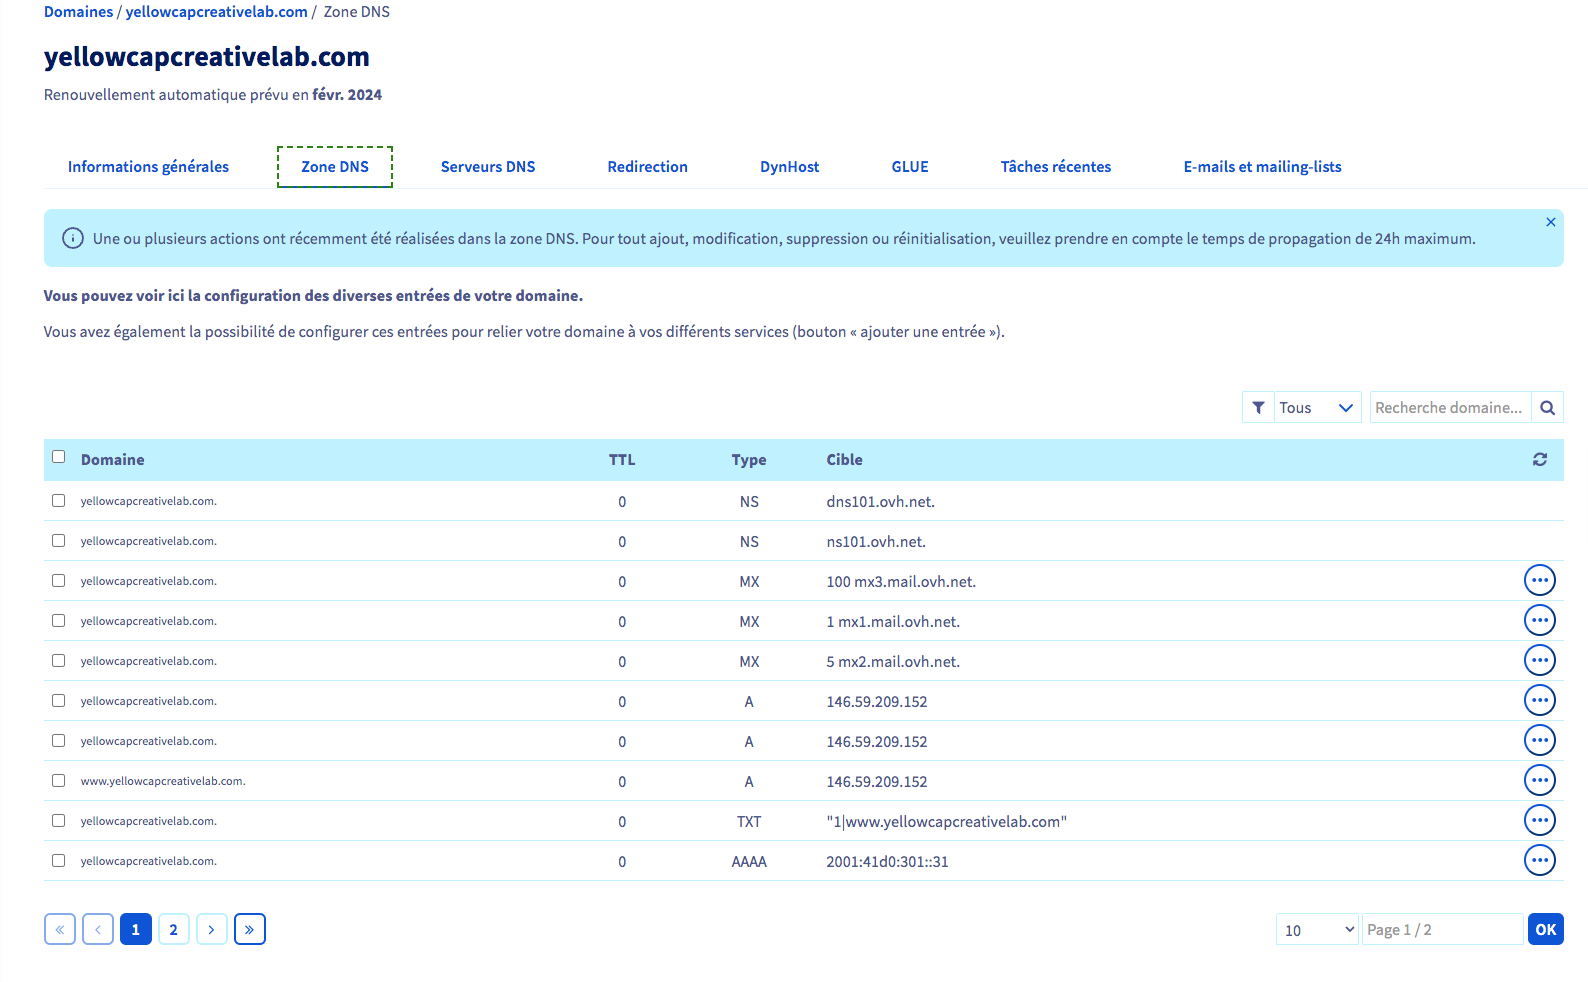
Task: Focus the Recherche domaine search field
Action: point(1449,408)
